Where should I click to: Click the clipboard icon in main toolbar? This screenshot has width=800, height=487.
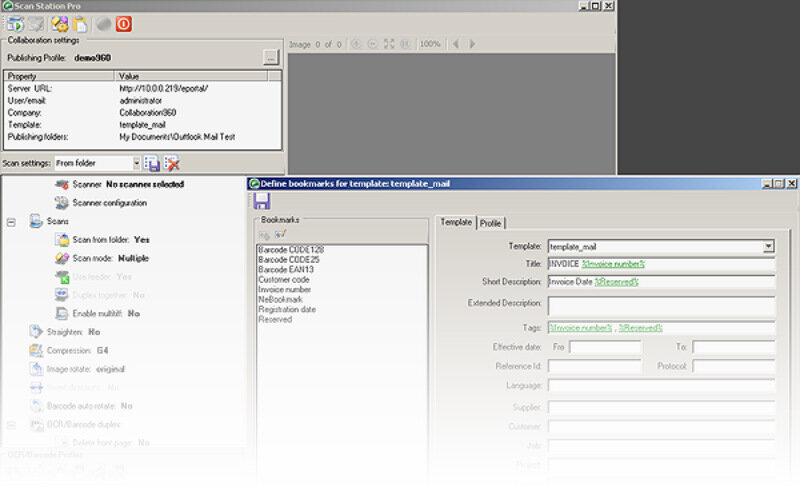(x=80, y=24)
